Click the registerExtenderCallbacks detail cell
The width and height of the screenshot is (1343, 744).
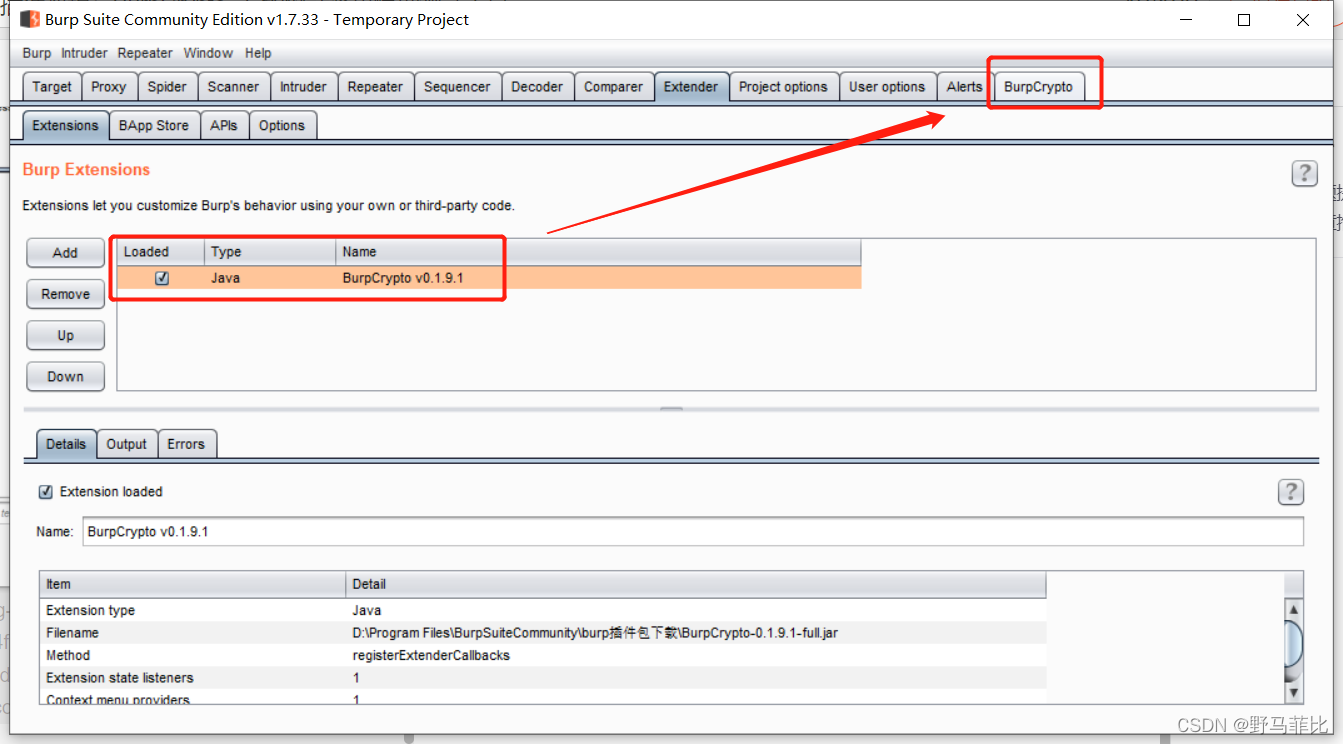coord(696,655)
